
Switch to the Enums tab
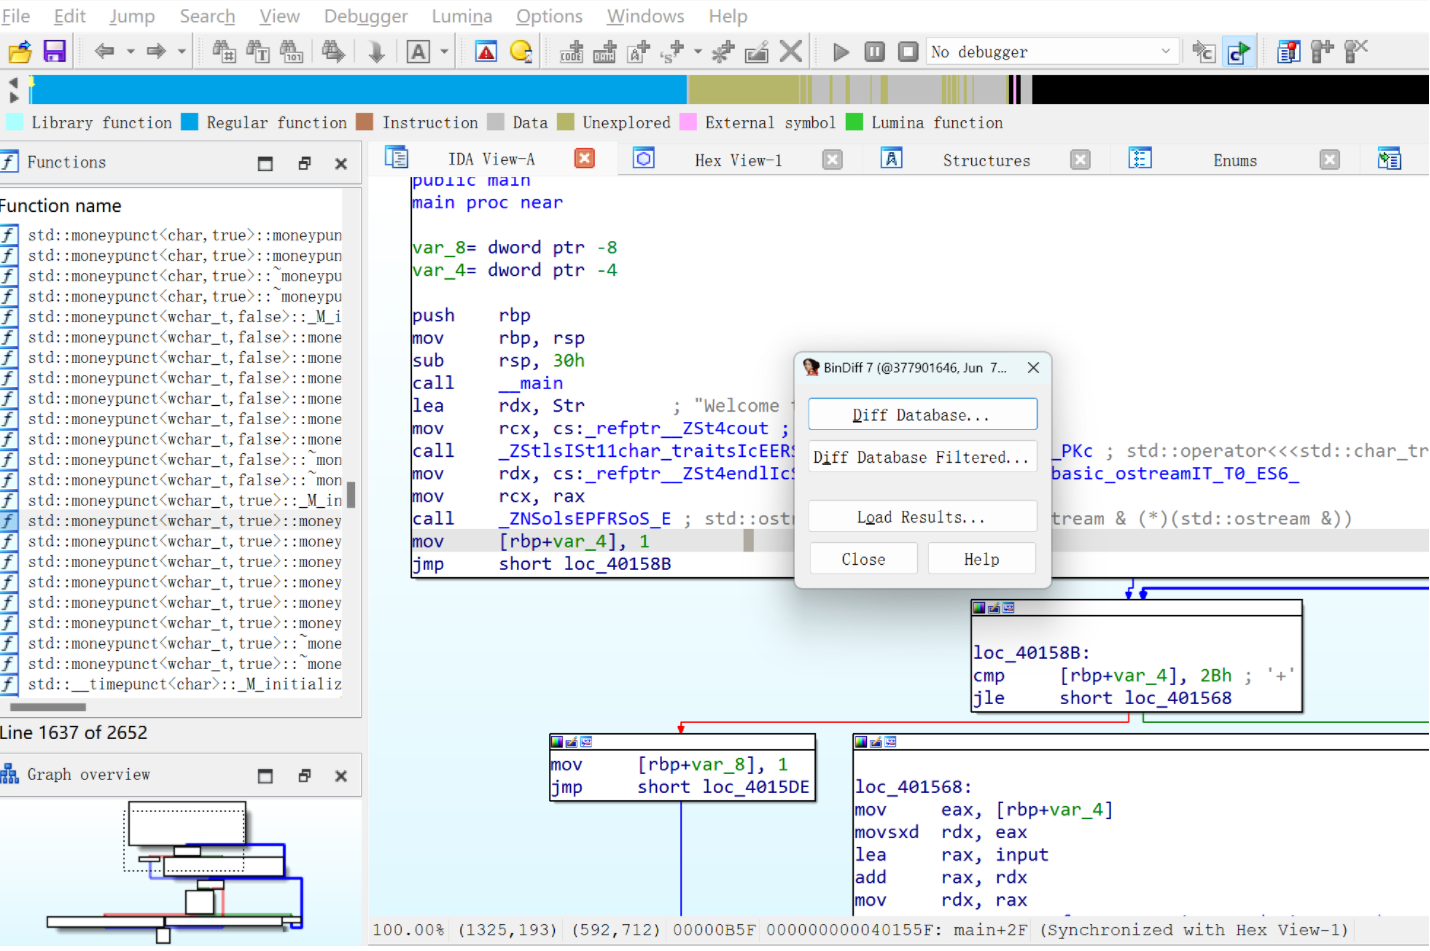click(x=1235, y=160)
